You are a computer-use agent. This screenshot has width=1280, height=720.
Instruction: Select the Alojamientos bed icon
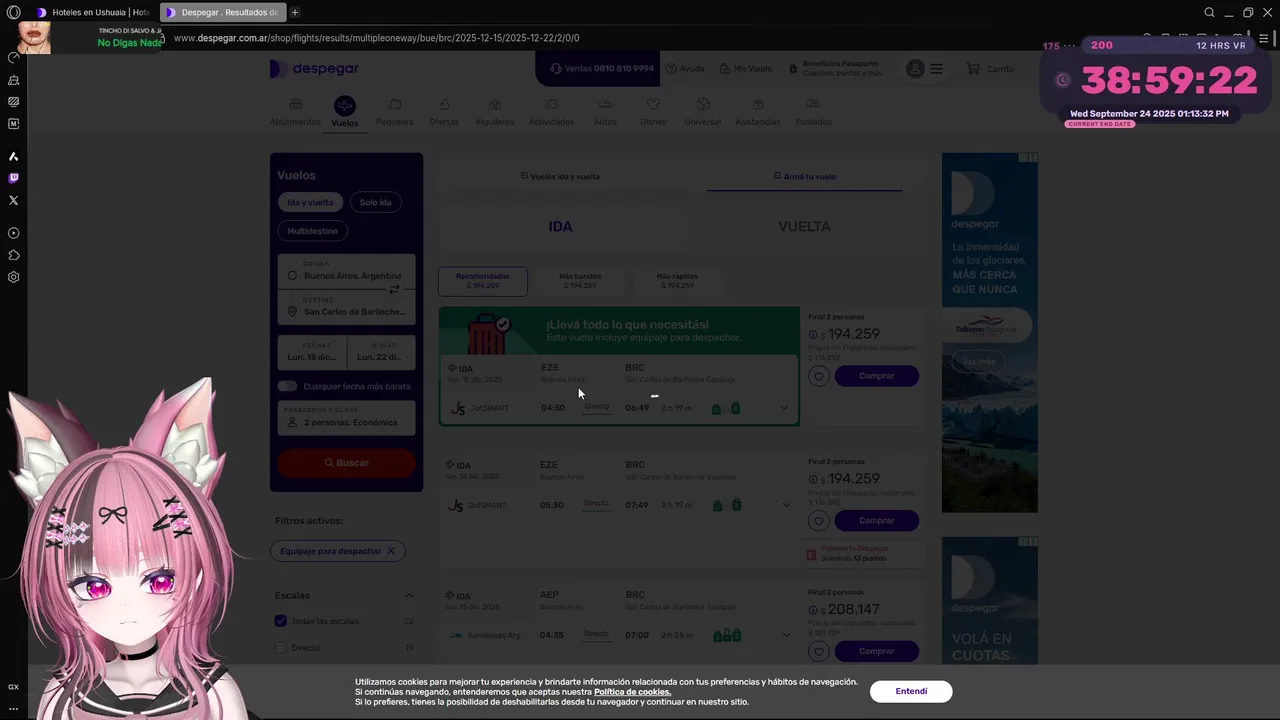tap(295, 104)
